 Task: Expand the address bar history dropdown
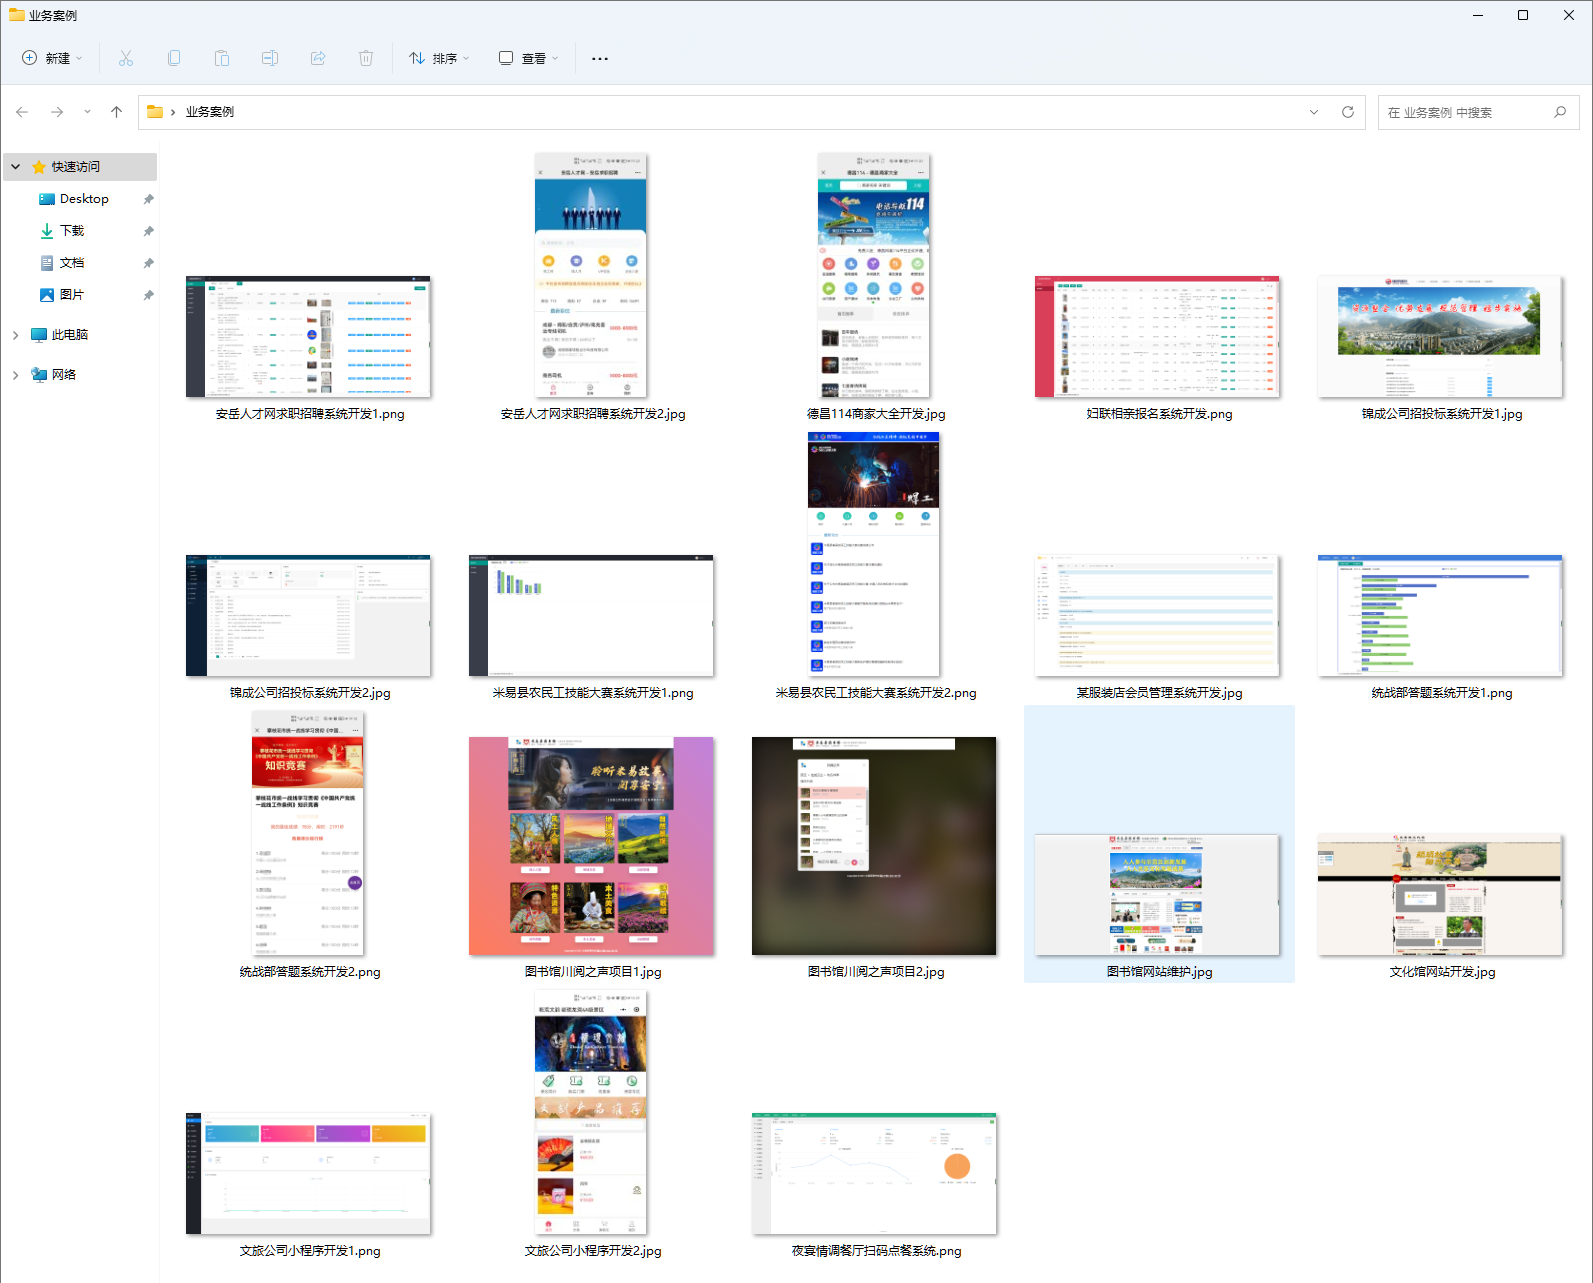1314,112
